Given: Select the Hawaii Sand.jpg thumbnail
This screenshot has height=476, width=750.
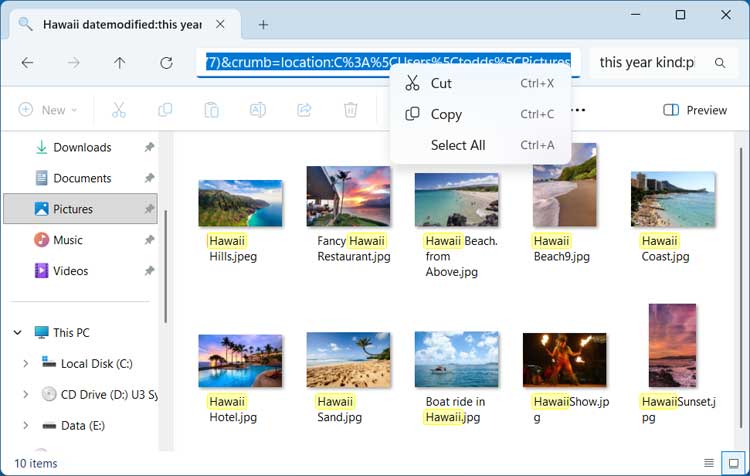Looking at the screenshot, I should coord(348,360).
